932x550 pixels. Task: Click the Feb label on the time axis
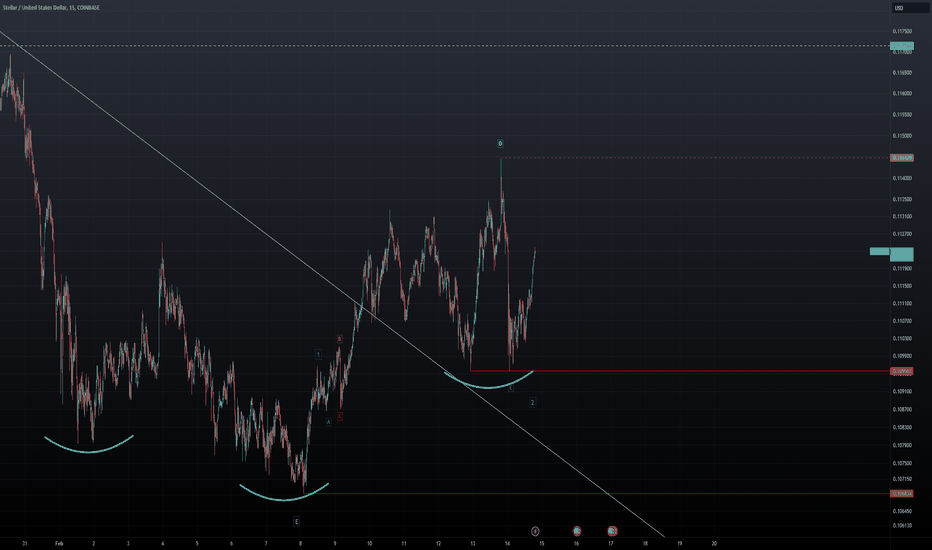[x=59, y=543]
